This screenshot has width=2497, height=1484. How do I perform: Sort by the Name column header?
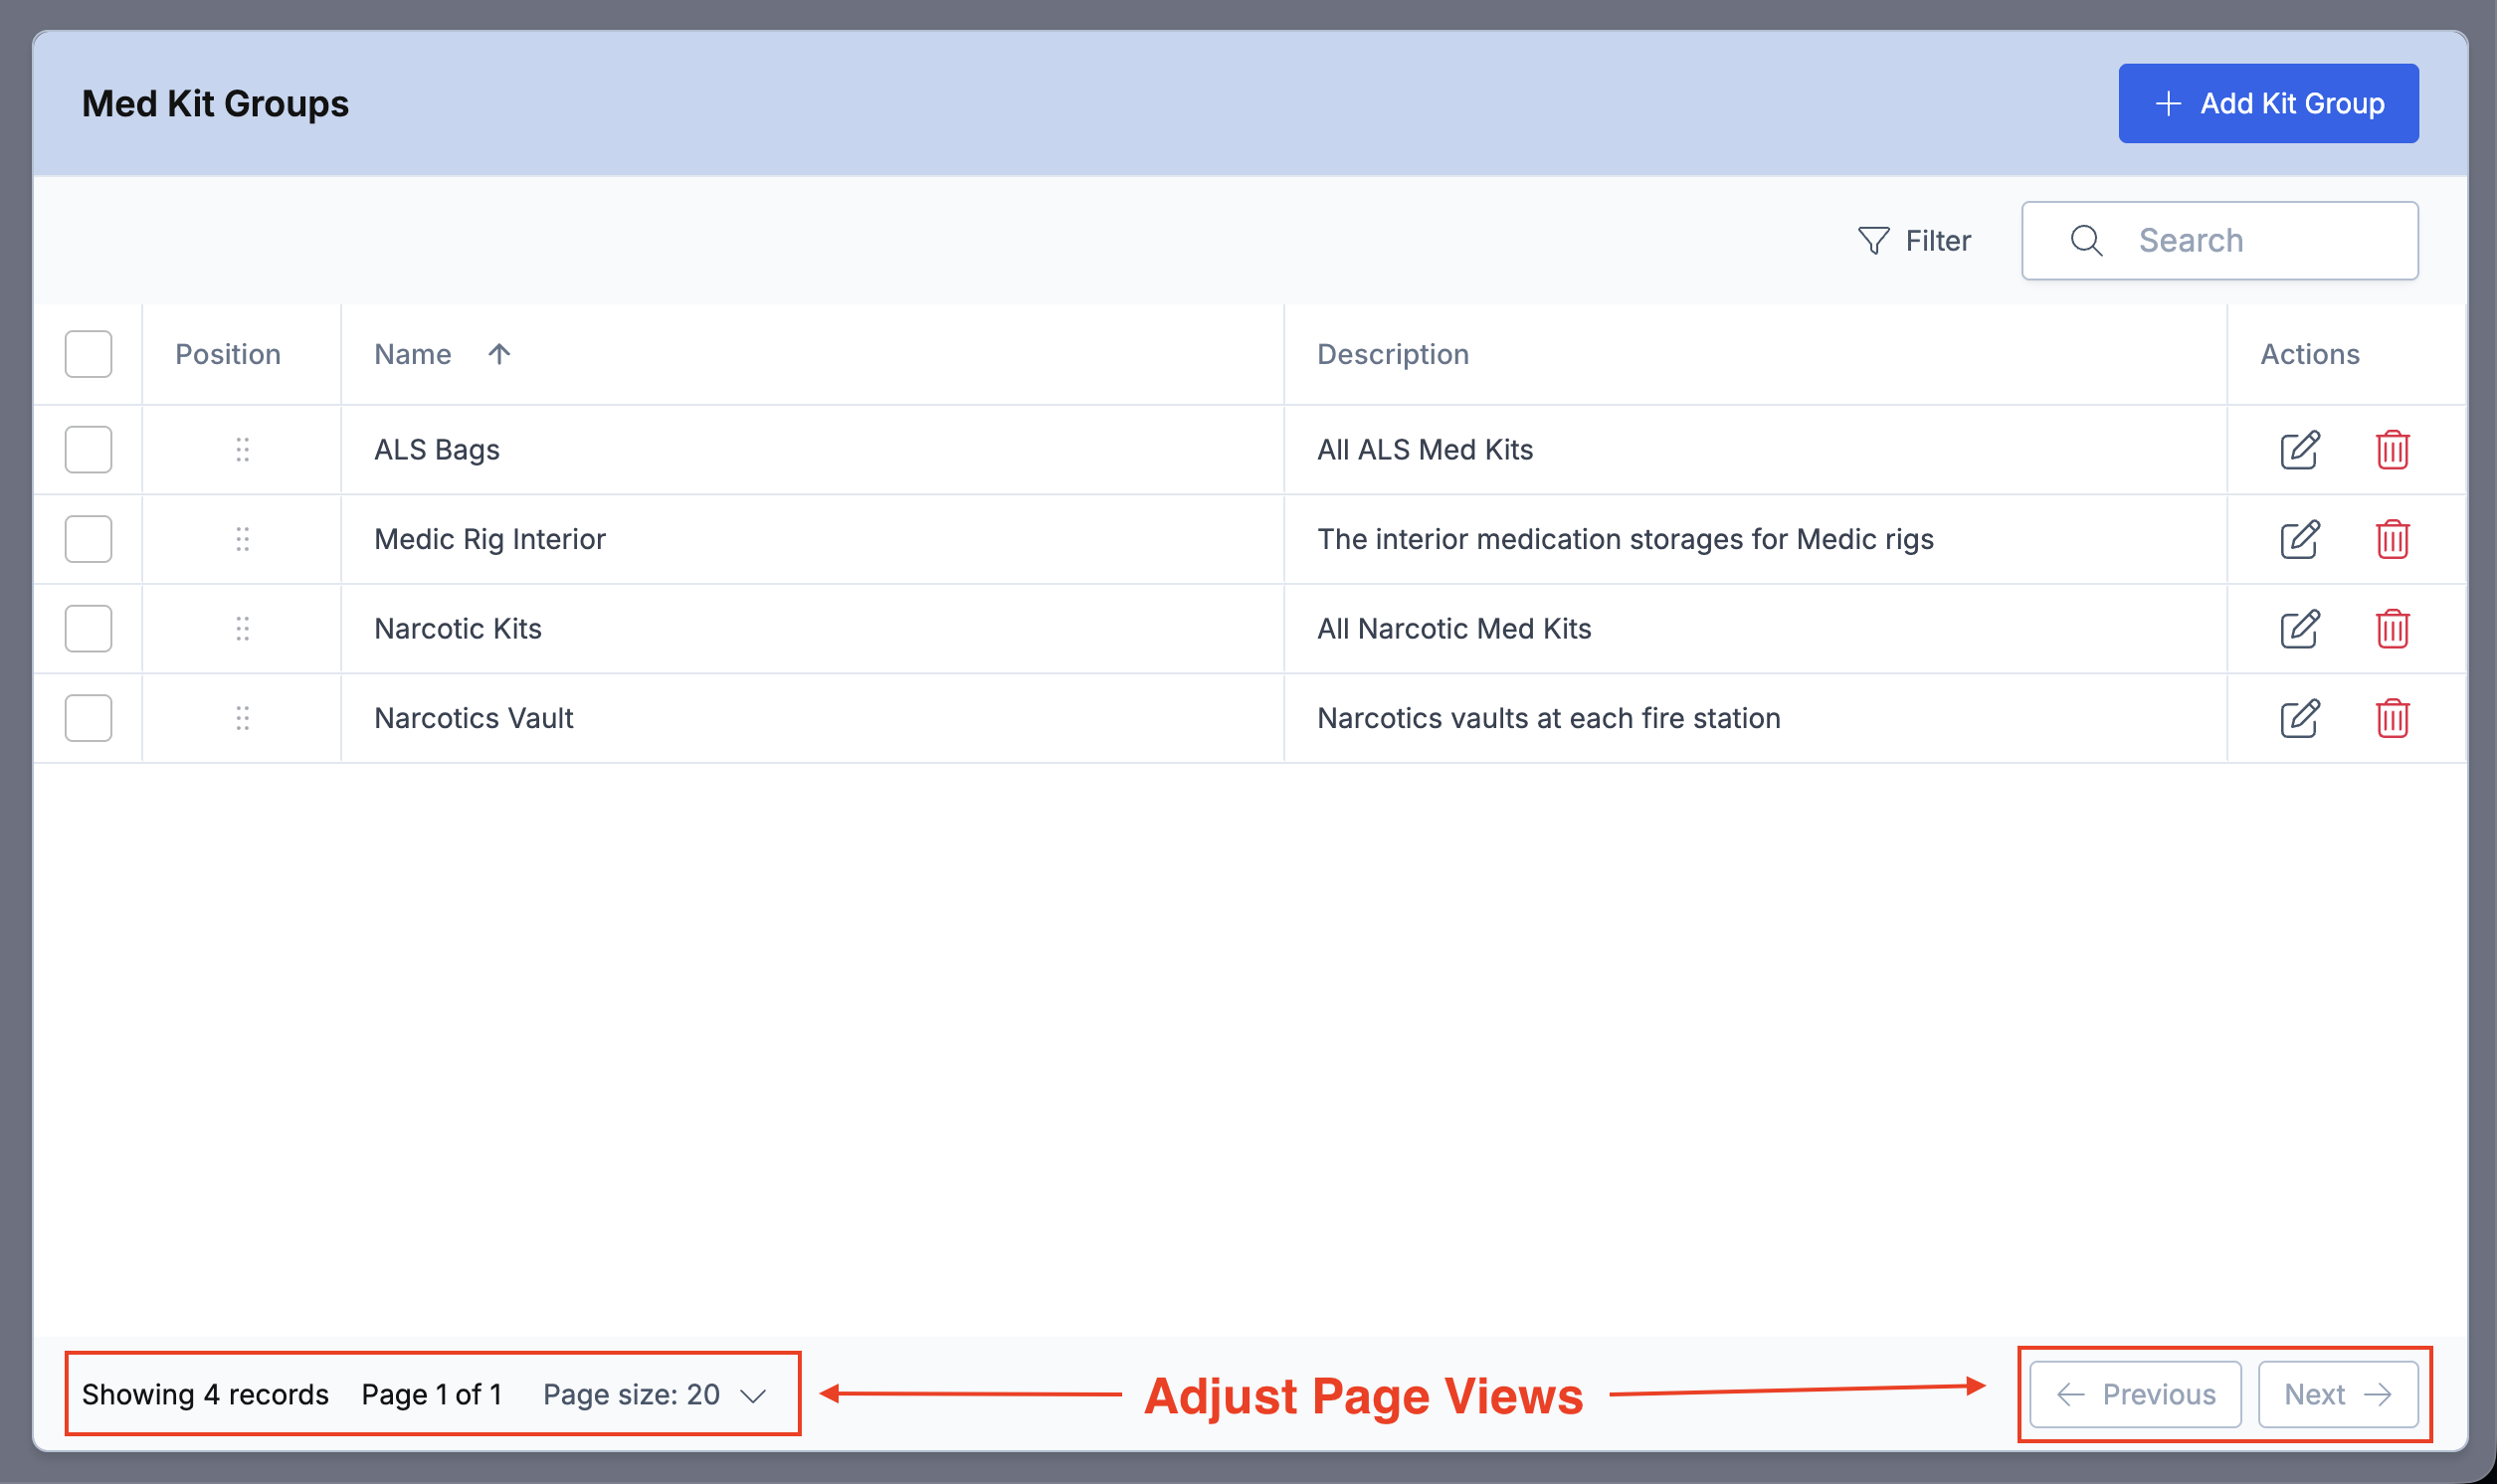coord(413,354)
